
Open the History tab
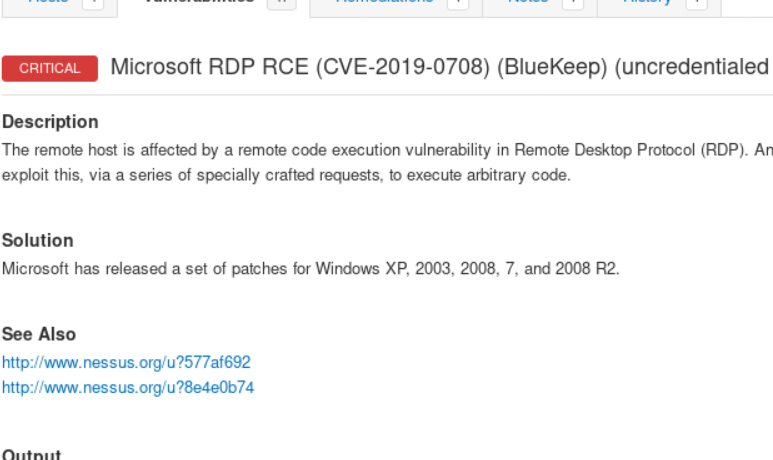(647, 3)
